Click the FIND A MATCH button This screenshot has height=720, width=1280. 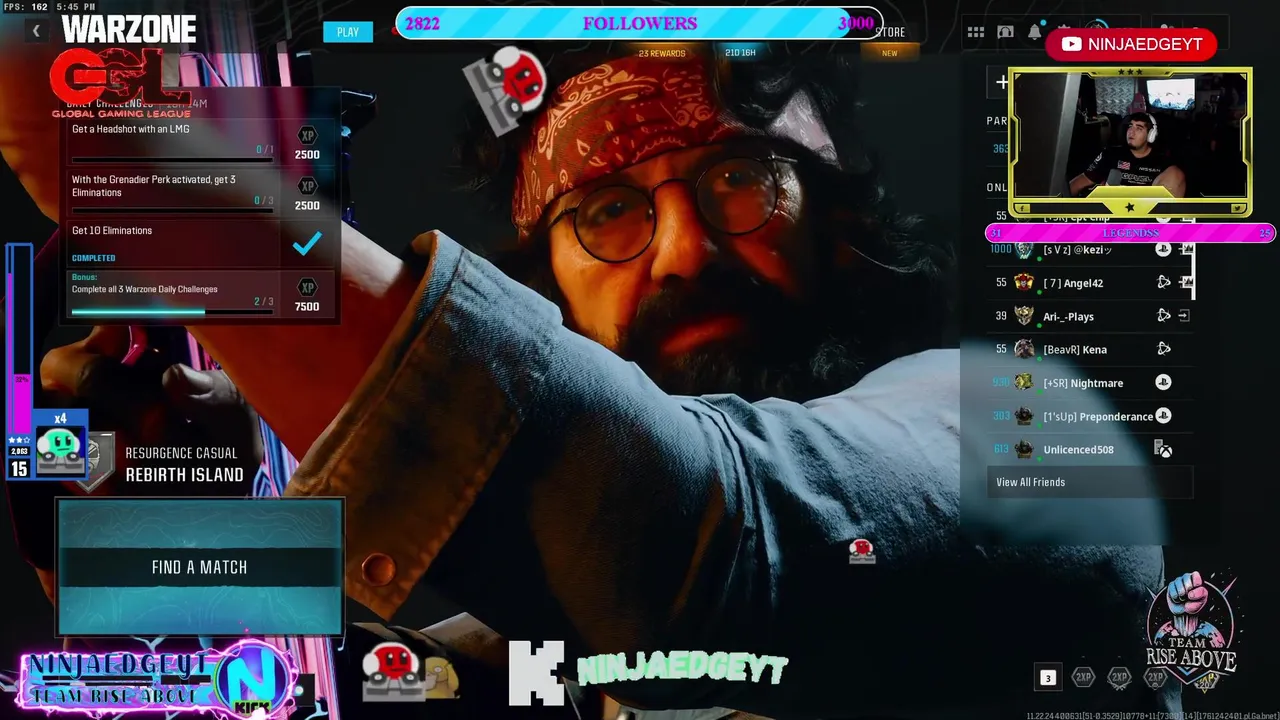click(x=200, y=567)
